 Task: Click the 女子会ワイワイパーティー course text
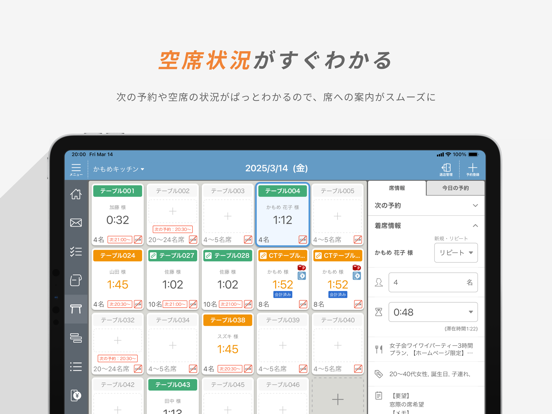tap(431, 349)
